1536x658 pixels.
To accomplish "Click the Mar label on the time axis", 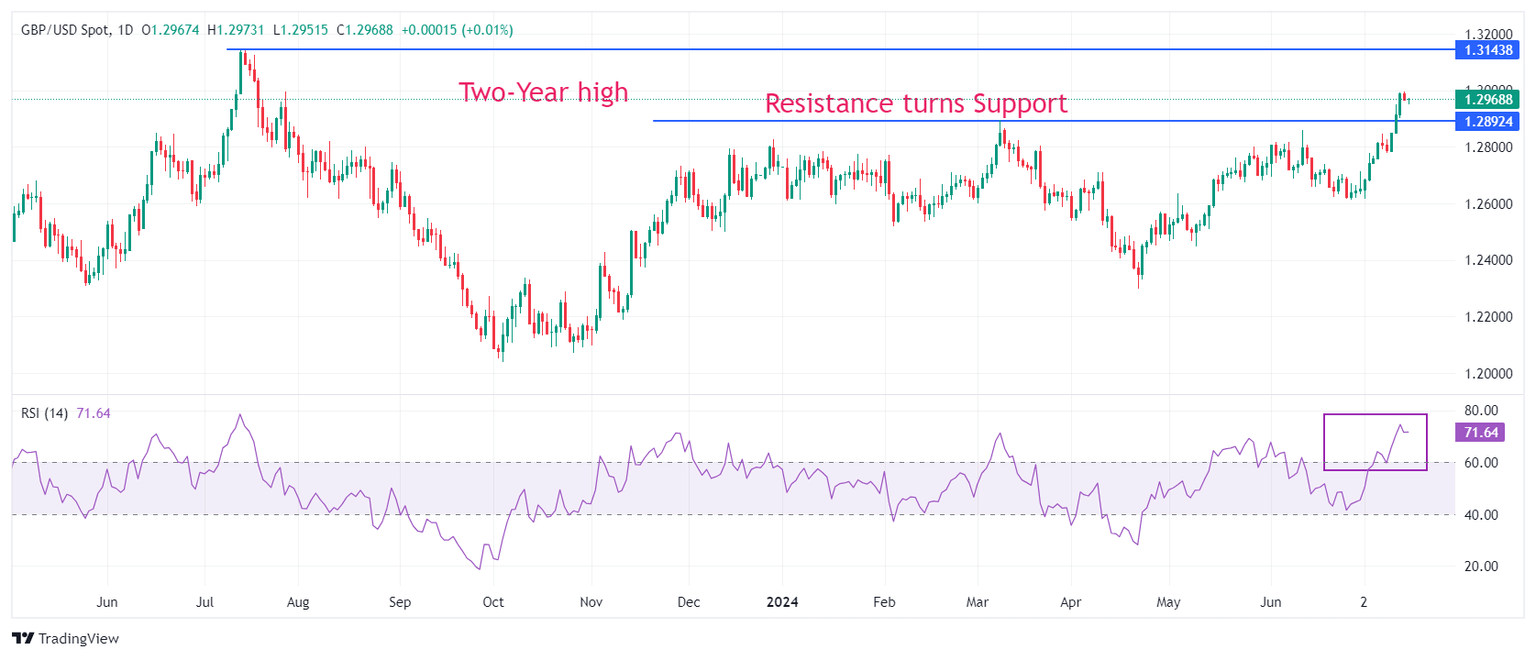I will (978, 603).
